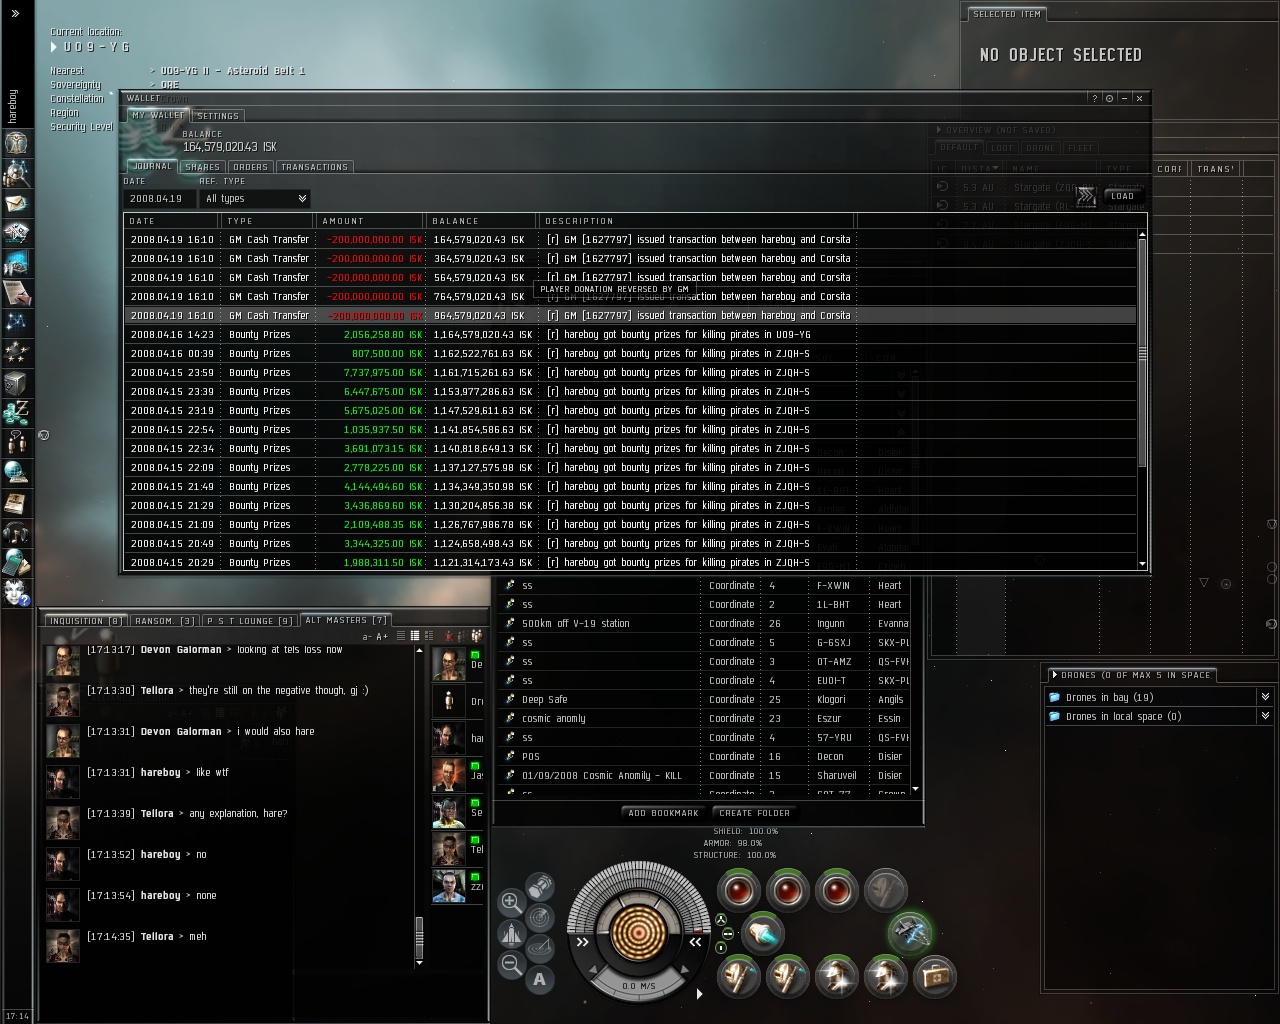Open the Shares tab in wallet
The image size is (1280, 1024).
point(202,167)
